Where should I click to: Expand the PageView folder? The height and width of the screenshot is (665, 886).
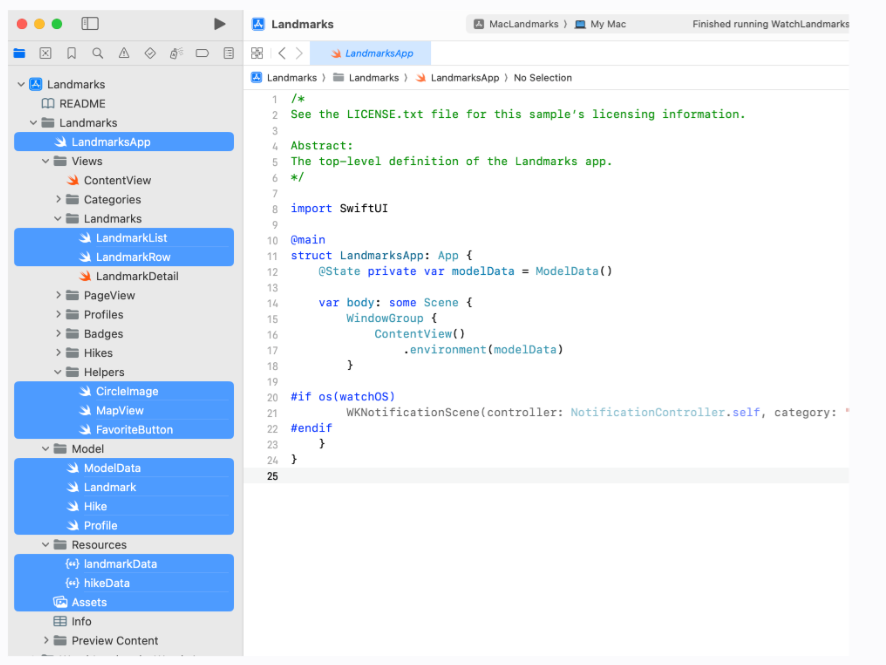point(58,295)
